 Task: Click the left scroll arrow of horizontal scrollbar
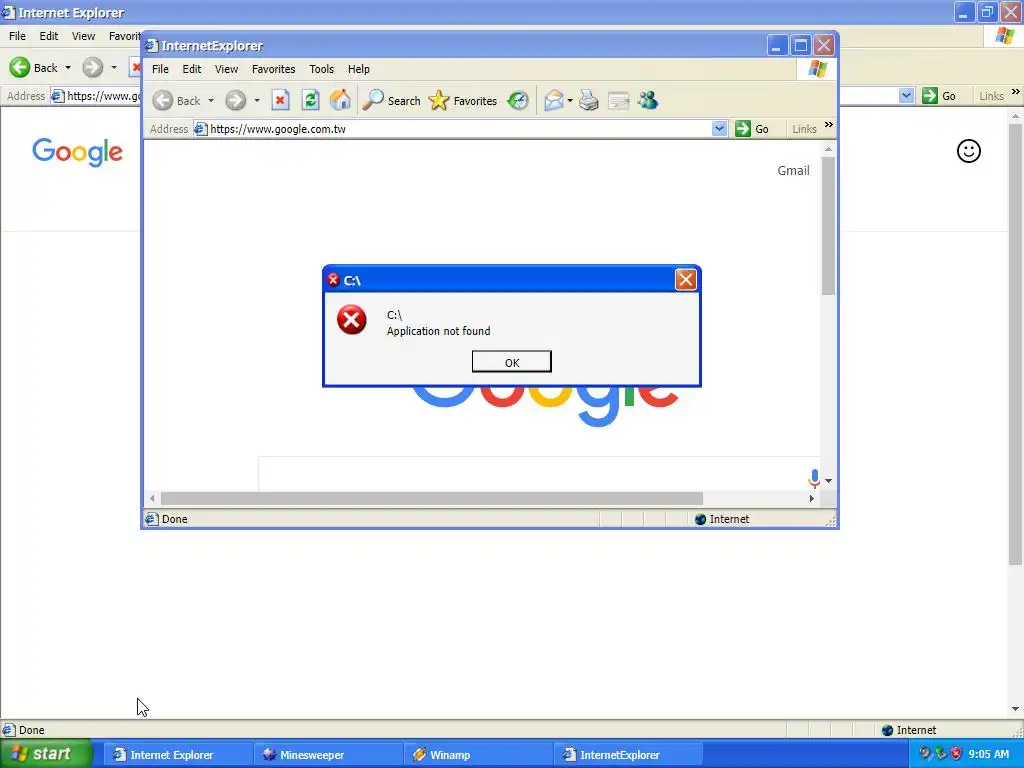tap(152, 498)
